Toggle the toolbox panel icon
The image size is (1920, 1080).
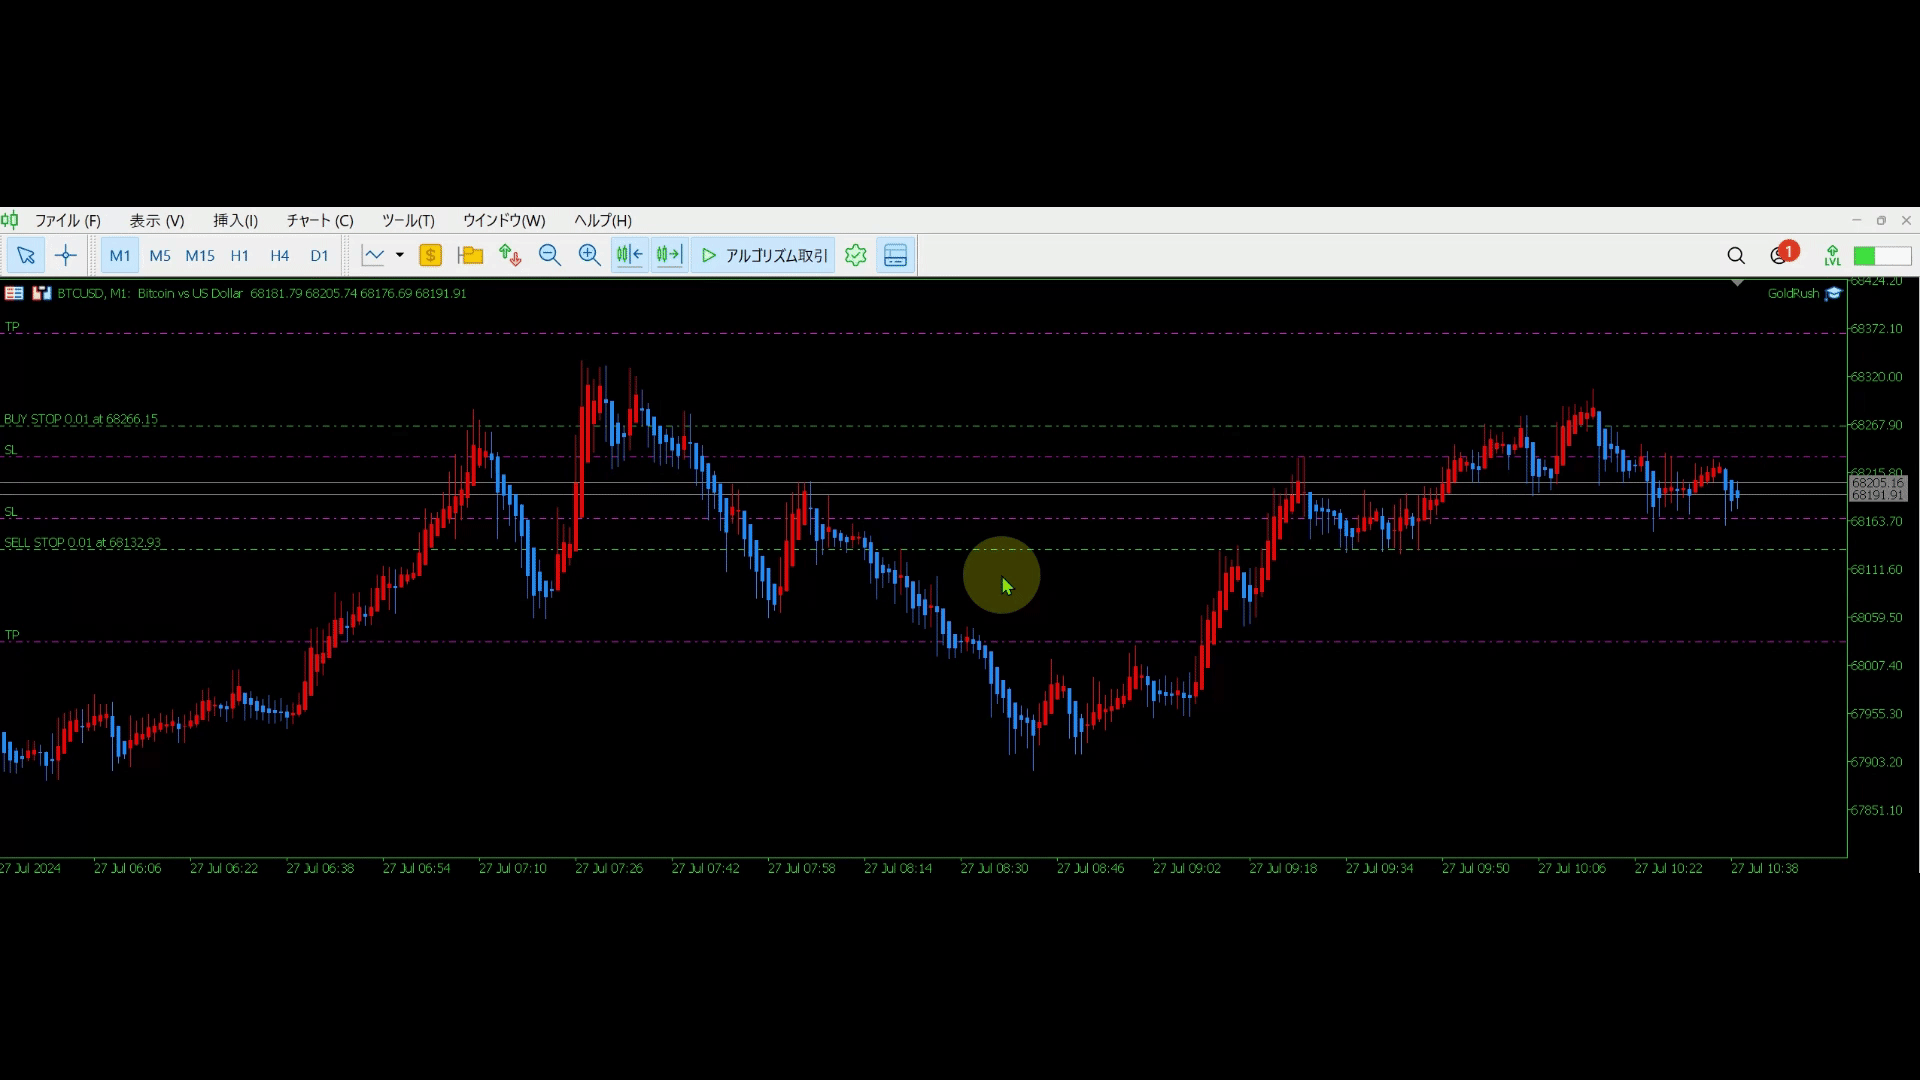point(895,256)
